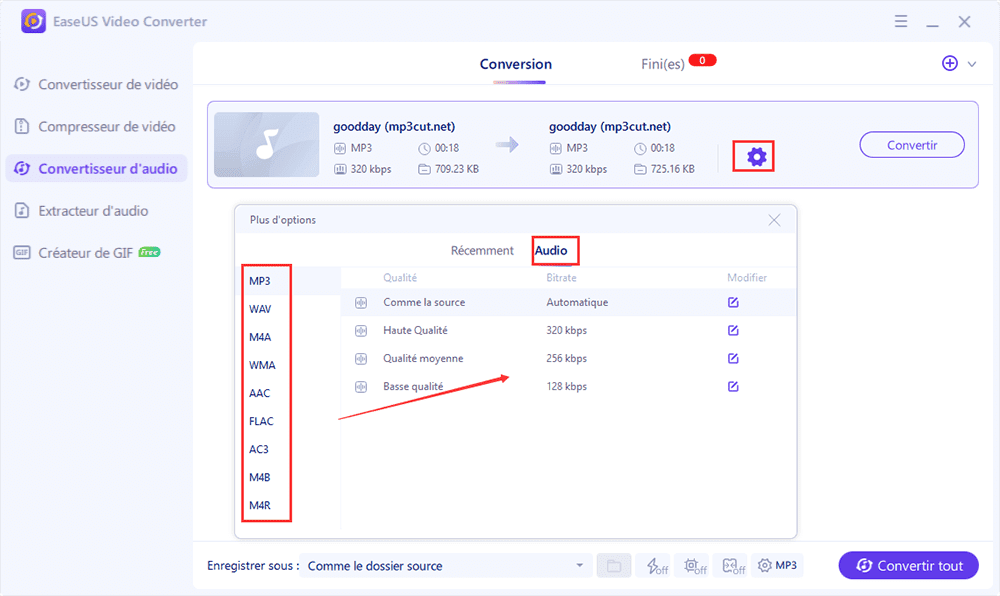Click the edit icon for Comme la source

[x=733, y=302]
